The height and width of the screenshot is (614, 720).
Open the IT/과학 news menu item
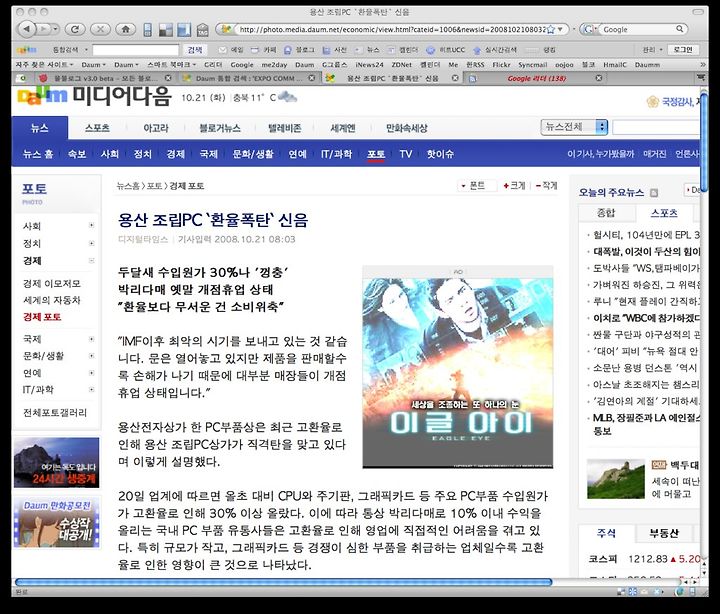coord(336,154)
